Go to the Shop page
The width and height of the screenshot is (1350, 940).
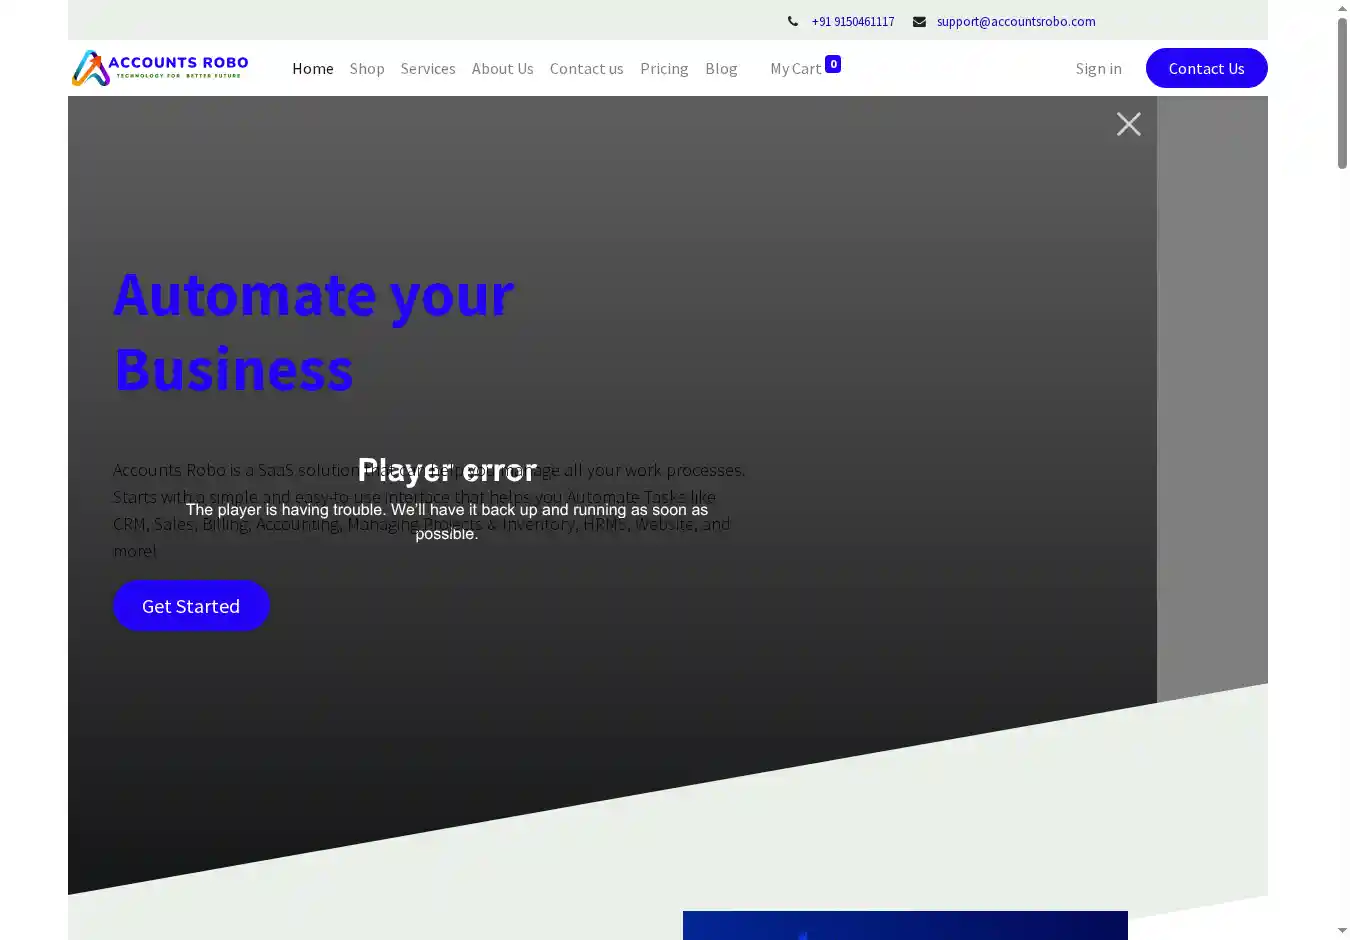coord(367,68)
